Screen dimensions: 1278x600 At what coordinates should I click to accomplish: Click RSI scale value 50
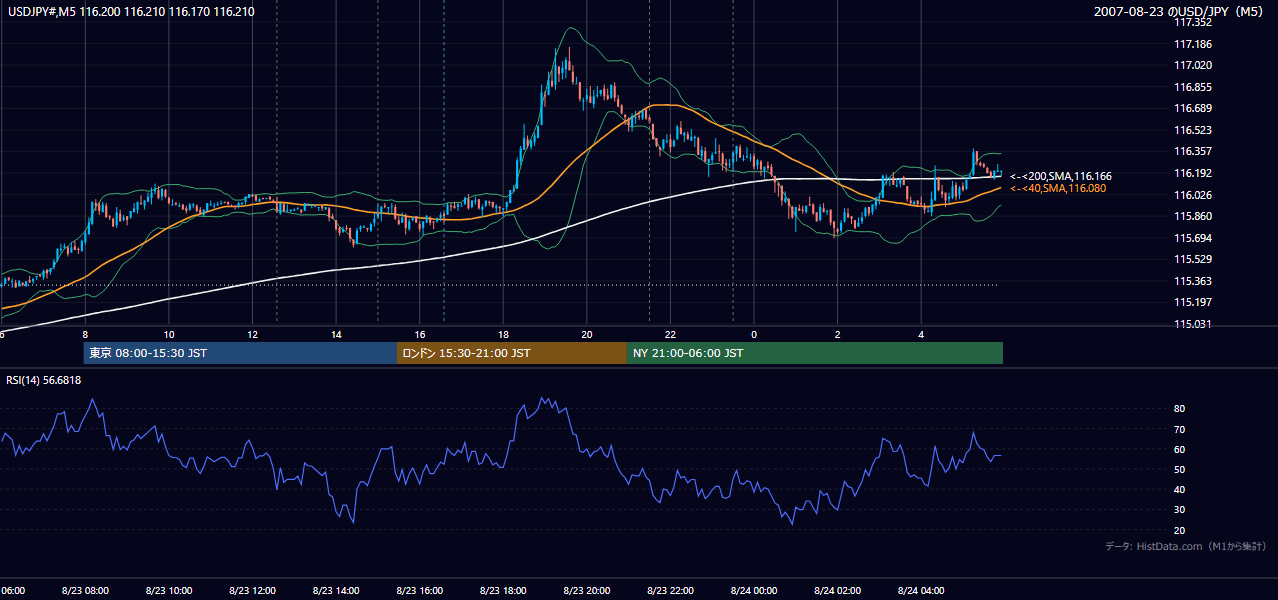[1179, 469]
